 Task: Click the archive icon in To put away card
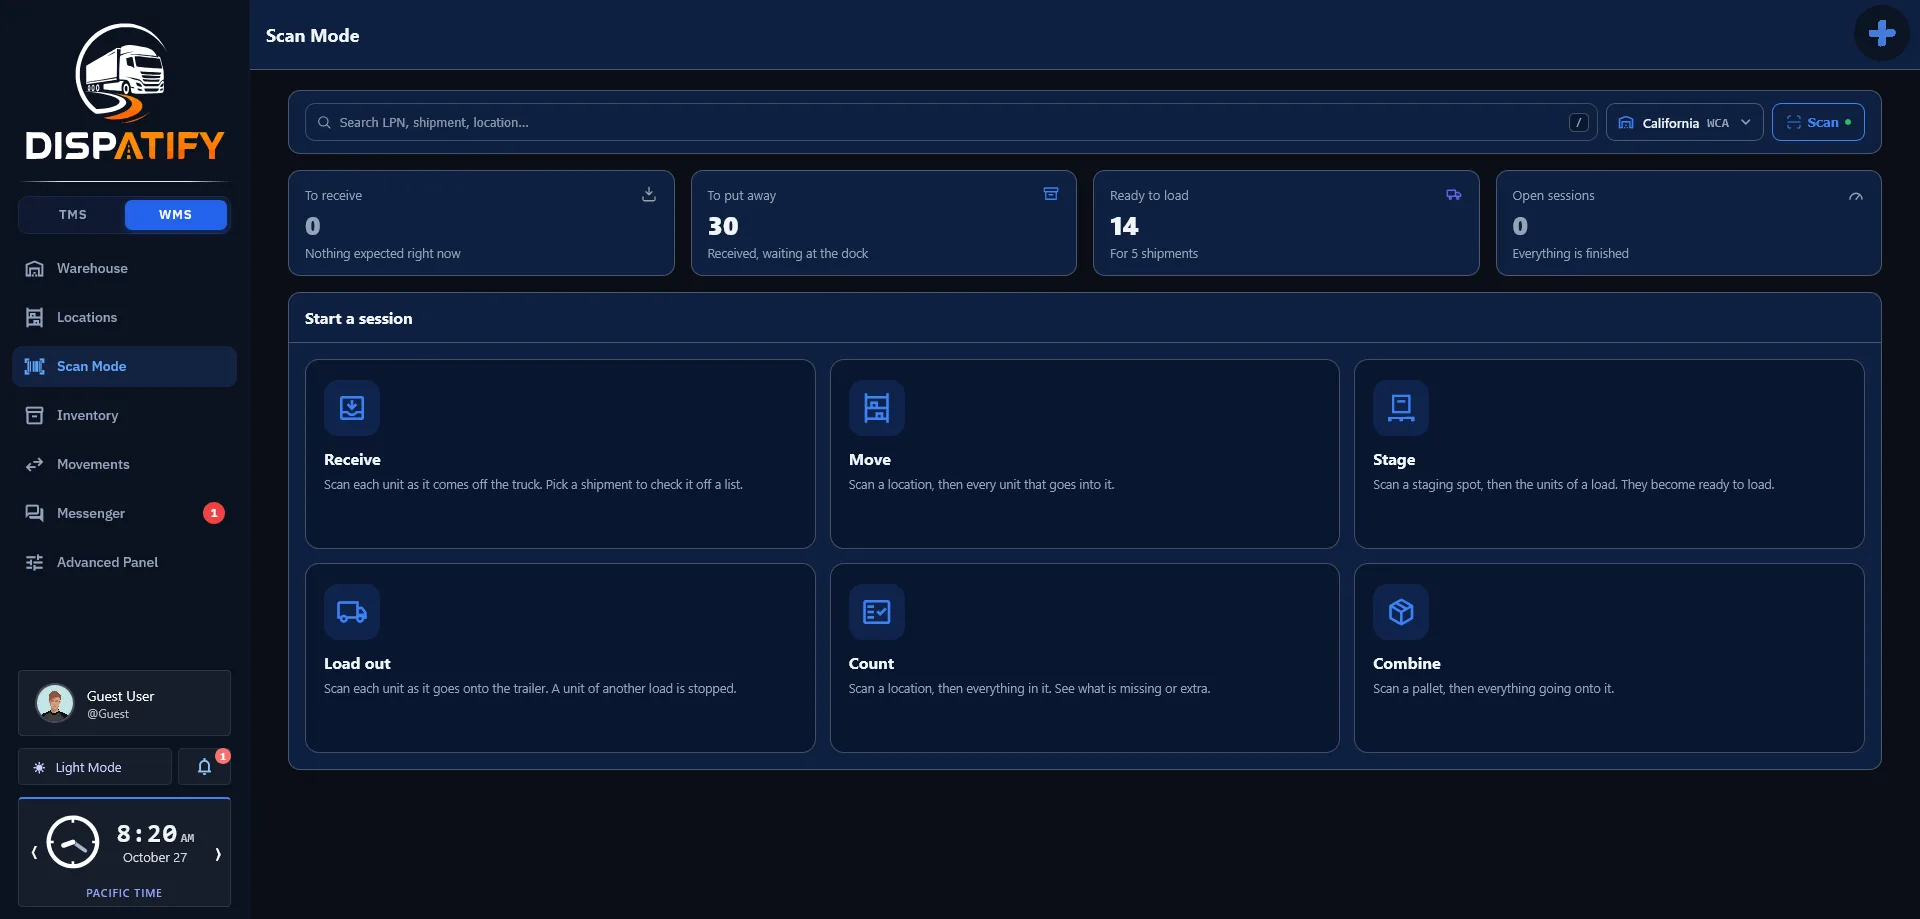pyautogui.click(x=1051, y=194)
